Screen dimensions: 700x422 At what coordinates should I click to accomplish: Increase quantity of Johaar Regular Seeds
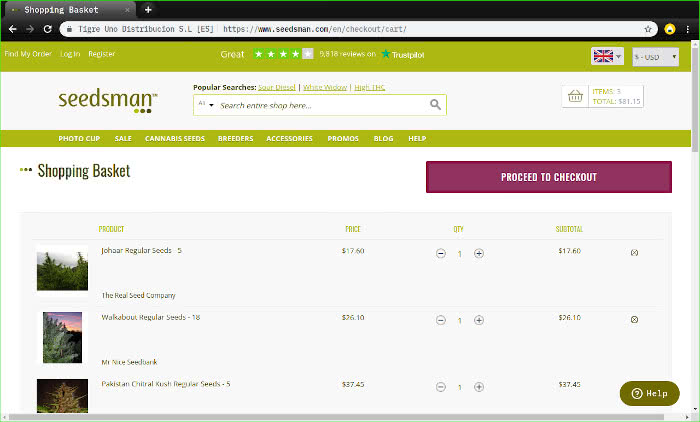[479, 254]
